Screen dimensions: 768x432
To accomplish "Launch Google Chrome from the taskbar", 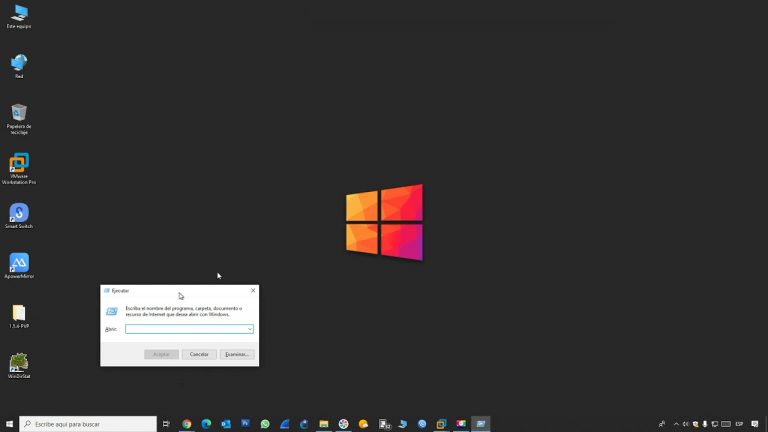I will 187,424.
